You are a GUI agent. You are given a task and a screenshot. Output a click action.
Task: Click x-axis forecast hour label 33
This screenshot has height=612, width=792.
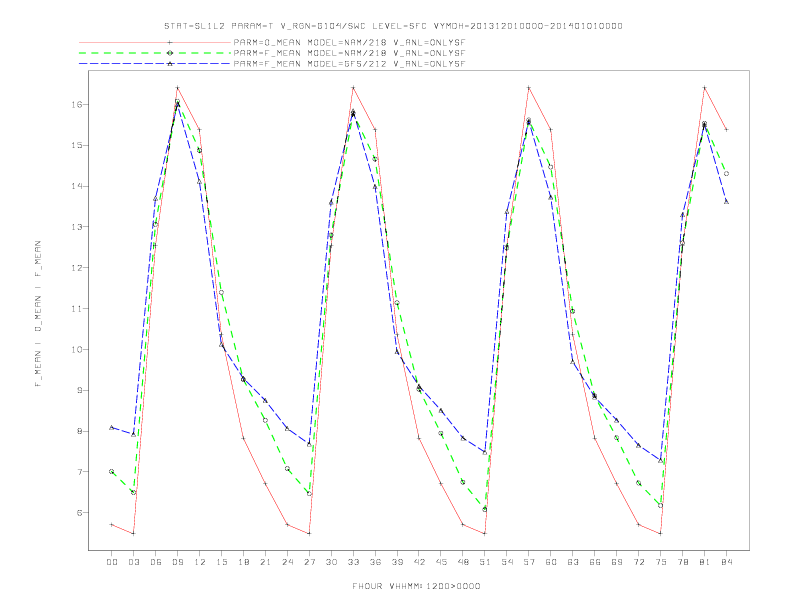coord(353,562)
